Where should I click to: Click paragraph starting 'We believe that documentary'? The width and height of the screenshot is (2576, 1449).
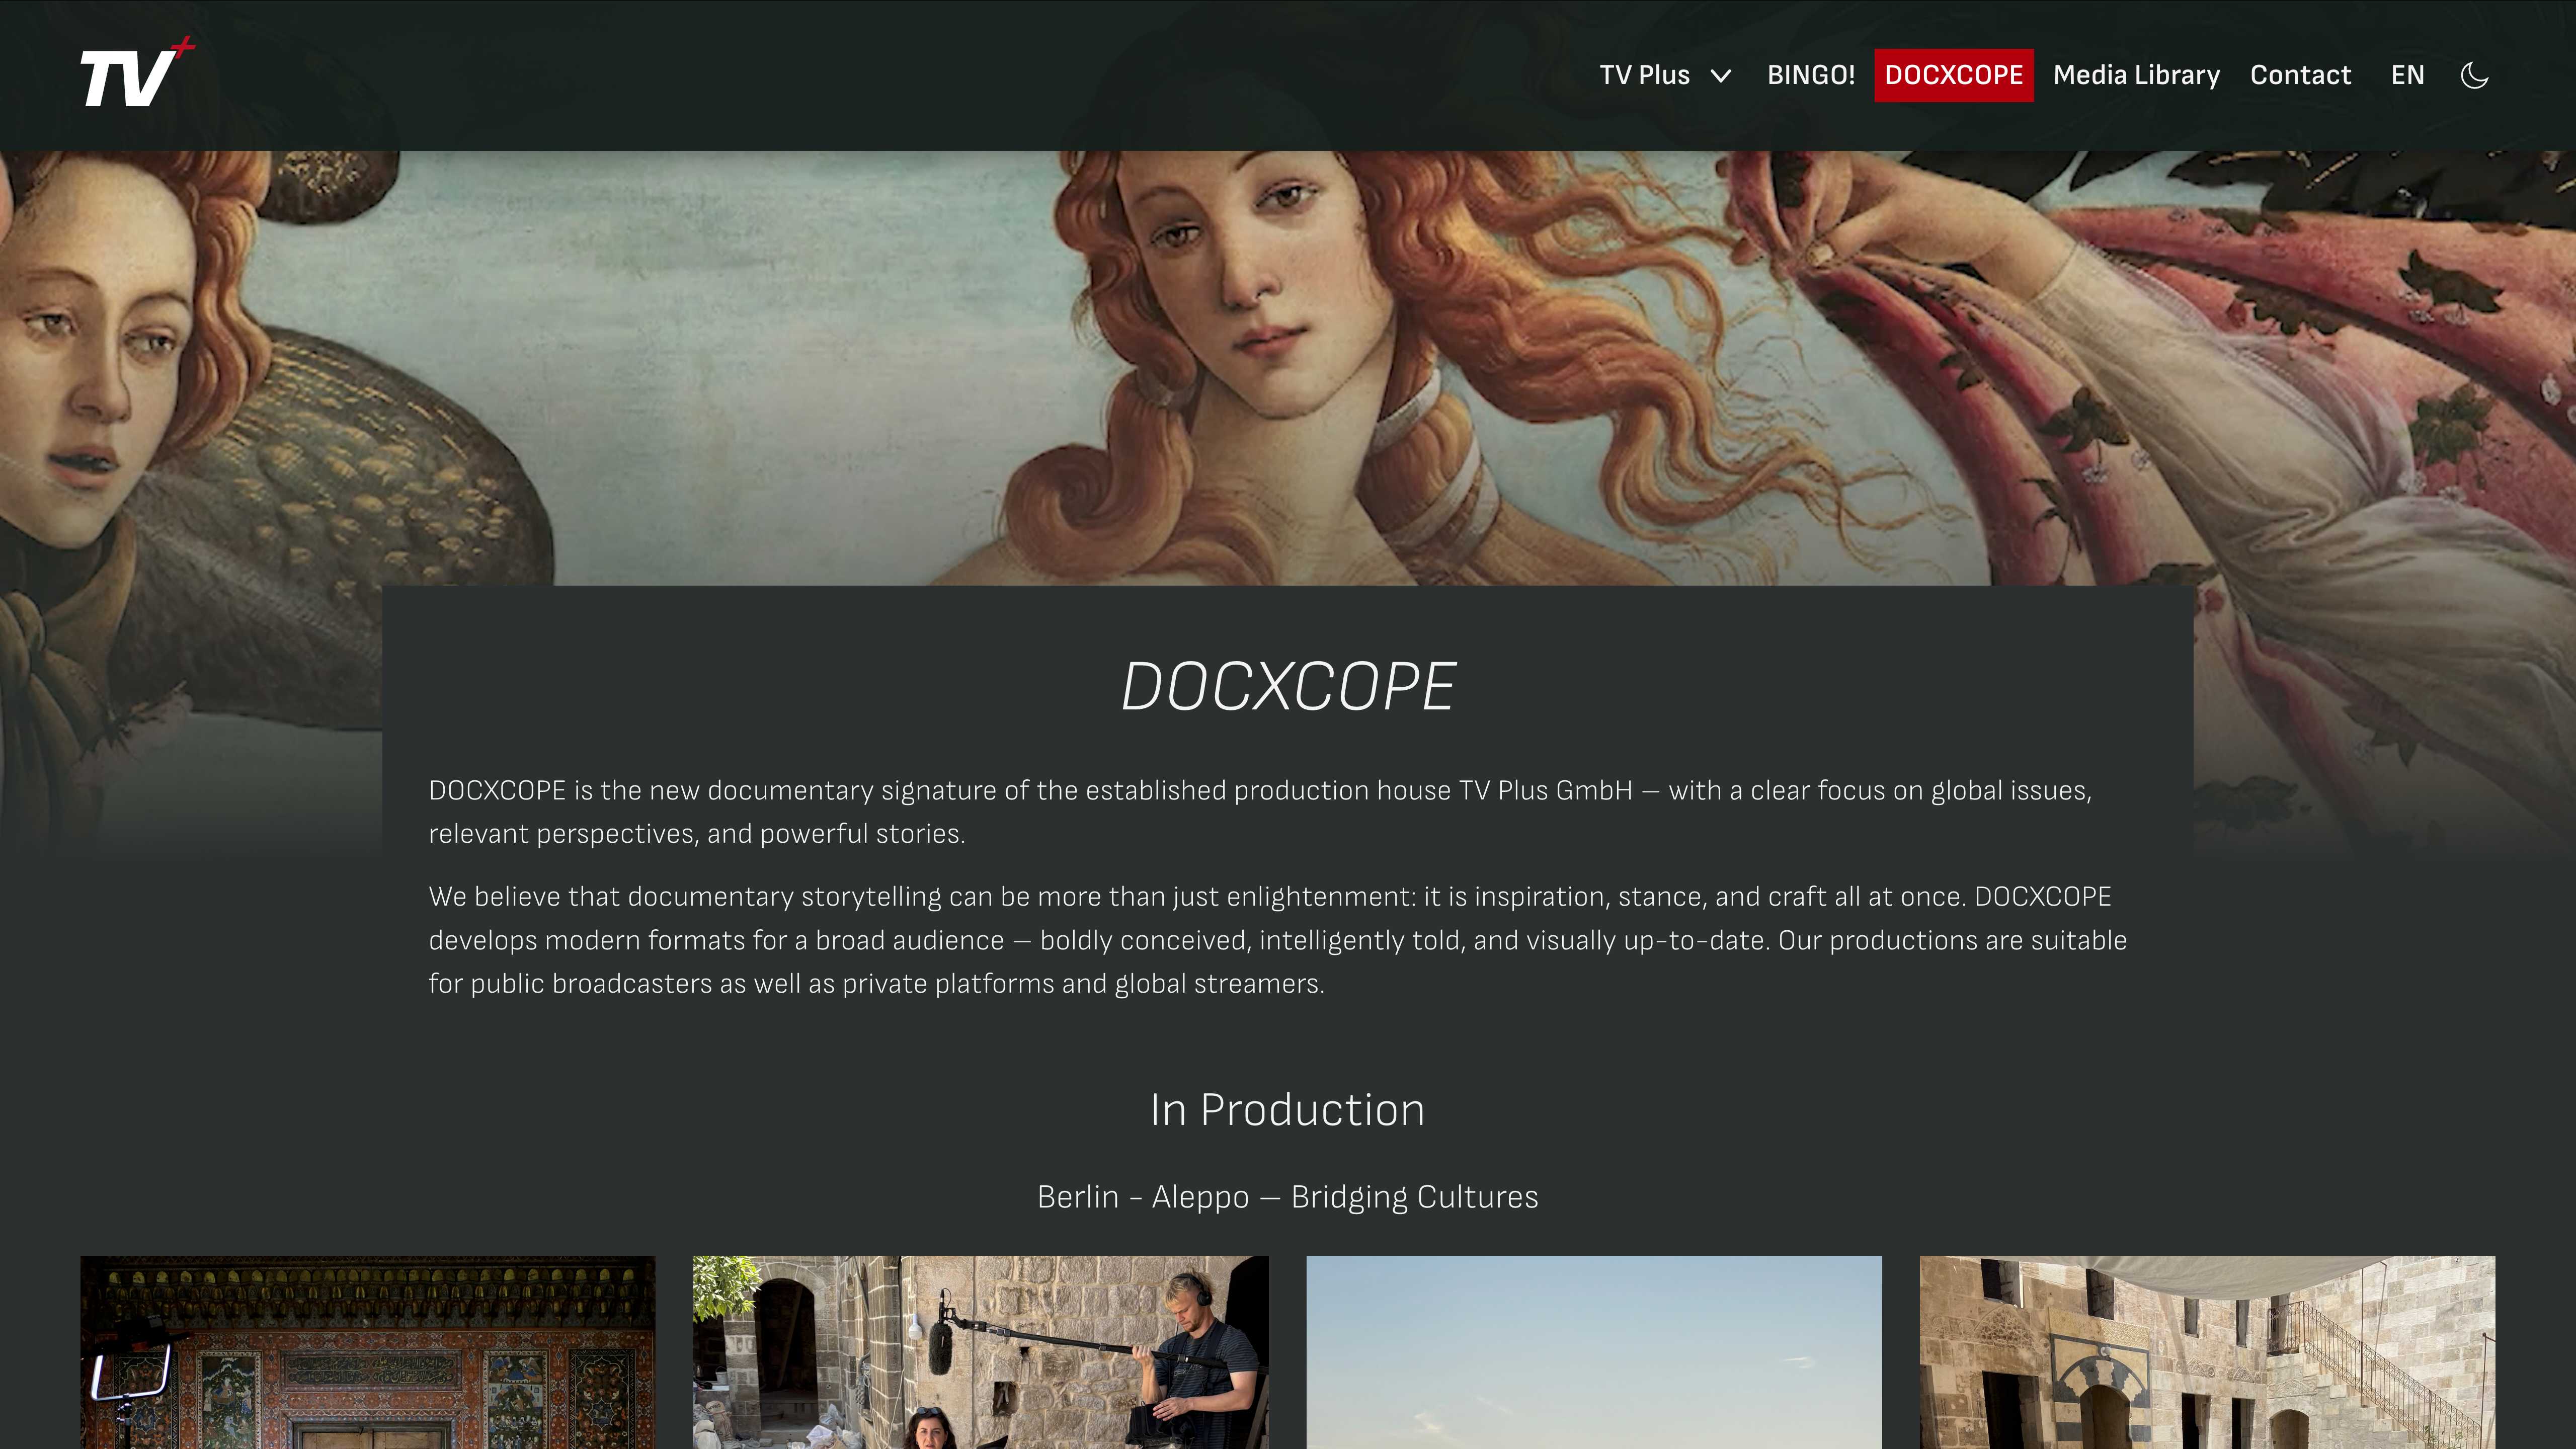point(1278,940)
